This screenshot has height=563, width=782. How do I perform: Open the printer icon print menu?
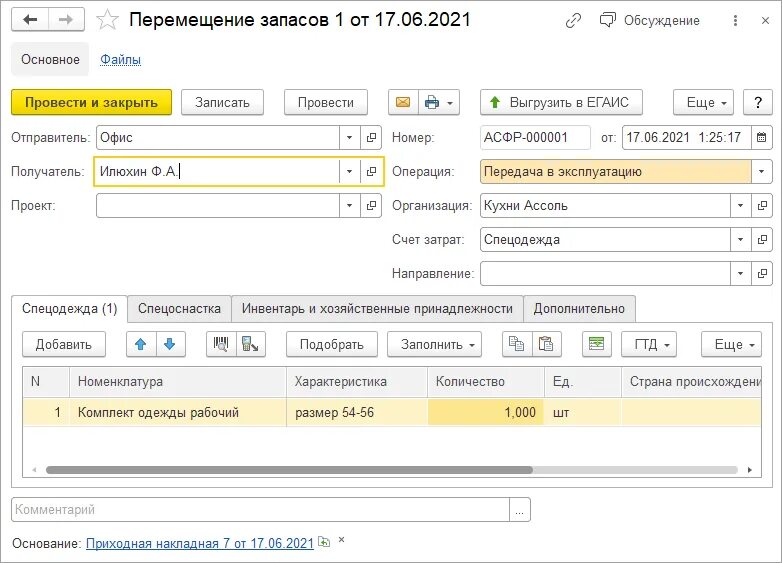439,102
